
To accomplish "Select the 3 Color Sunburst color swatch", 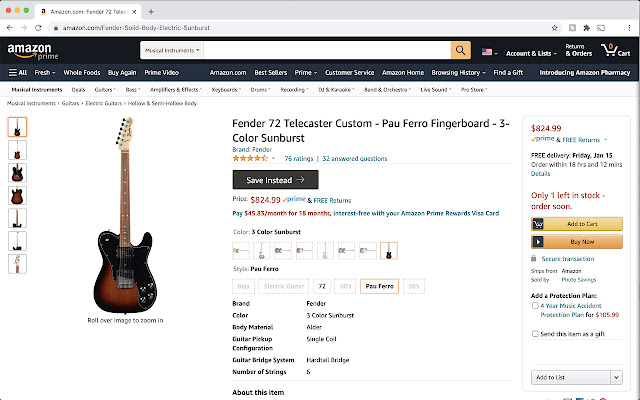I will click(x=389, y=250).
